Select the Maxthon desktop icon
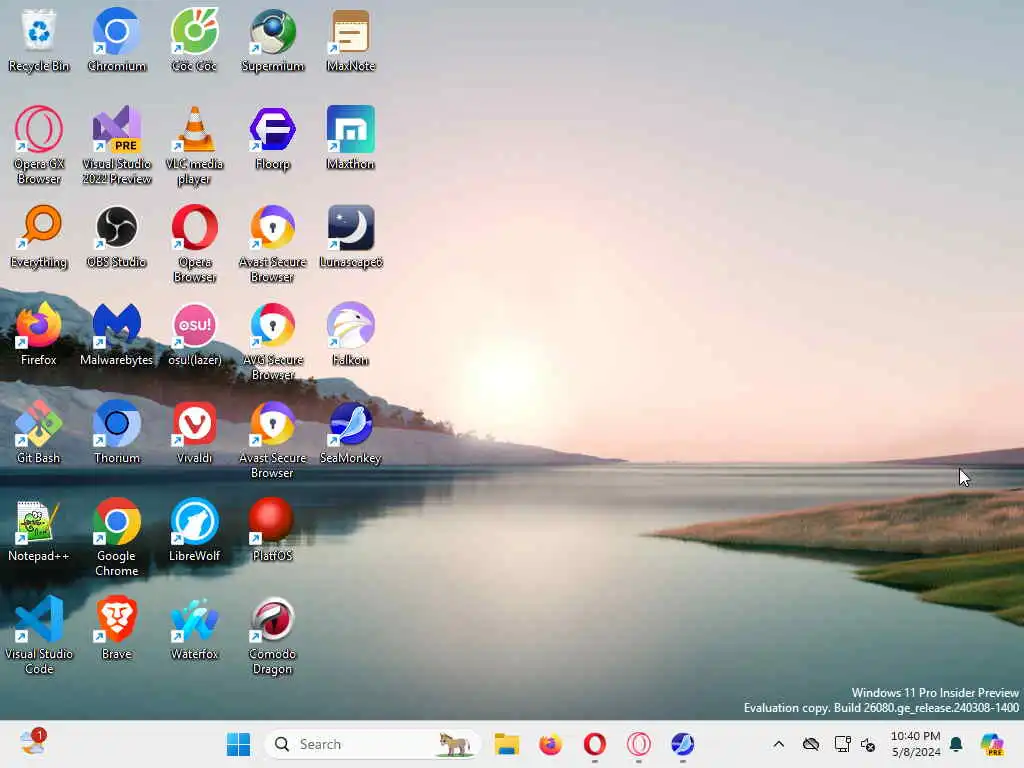Screen dimensions: 1024x768 click(351, 138)
